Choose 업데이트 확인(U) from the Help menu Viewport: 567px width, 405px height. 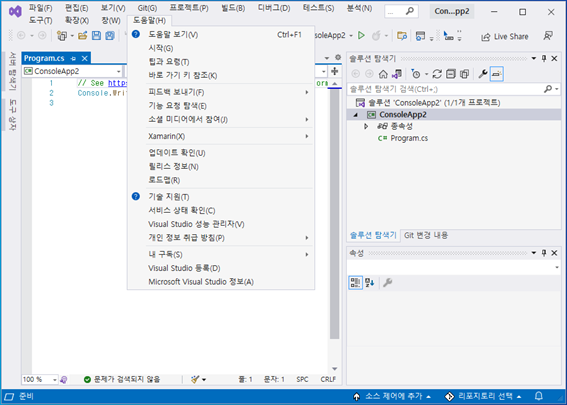click(x=221, y=153)
